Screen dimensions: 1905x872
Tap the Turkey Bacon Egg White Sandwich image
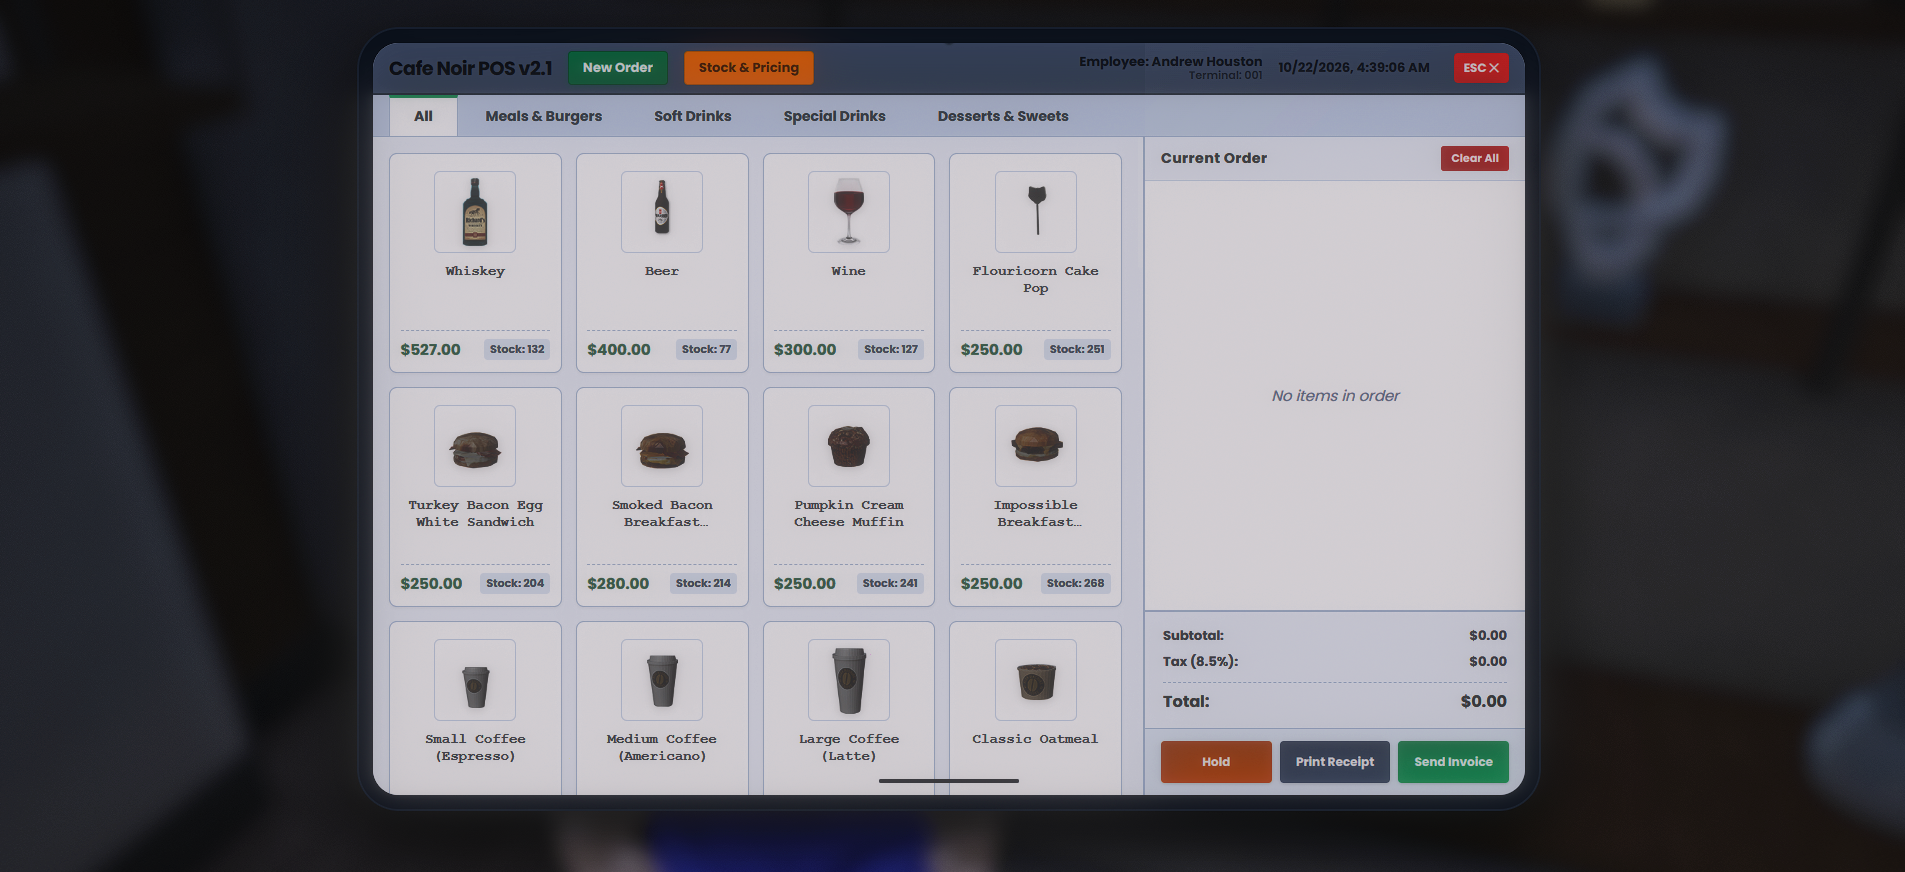[475, 446]
